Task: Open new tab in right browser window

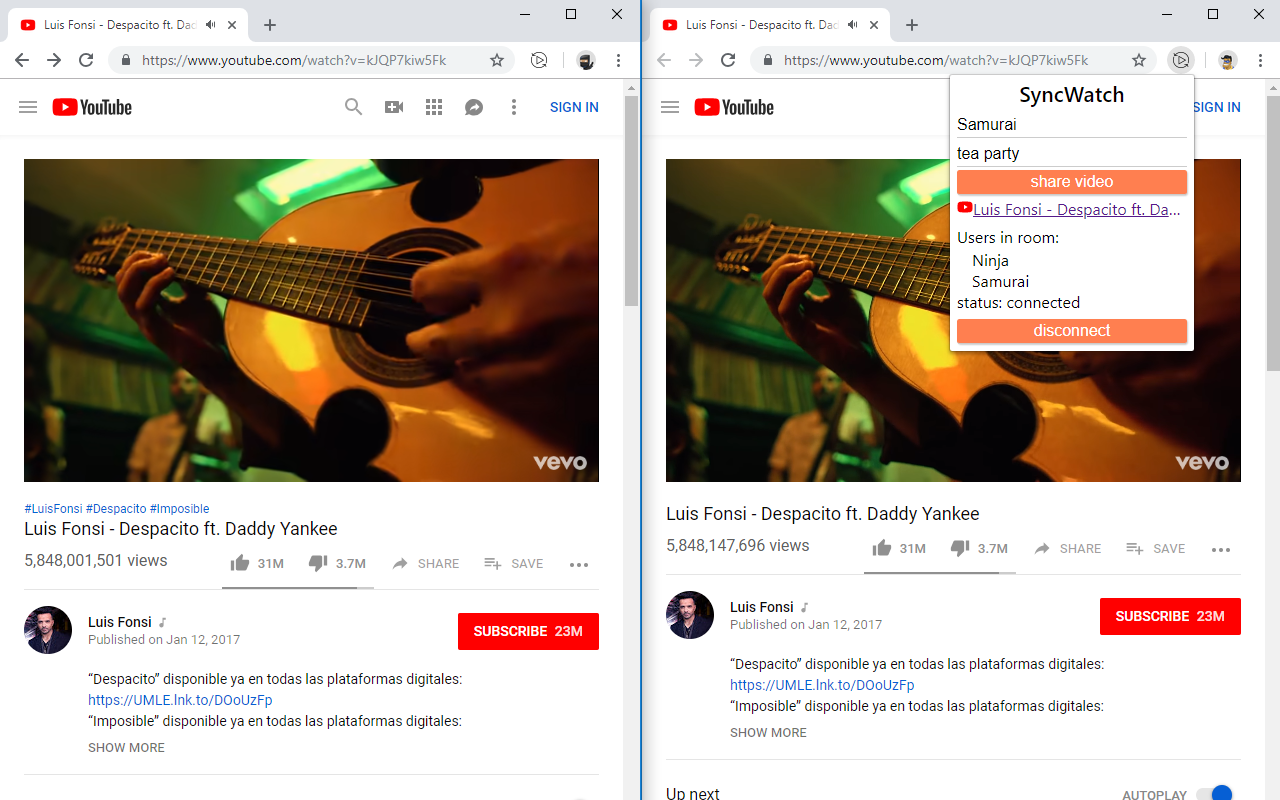Action: tap(912, 25)
